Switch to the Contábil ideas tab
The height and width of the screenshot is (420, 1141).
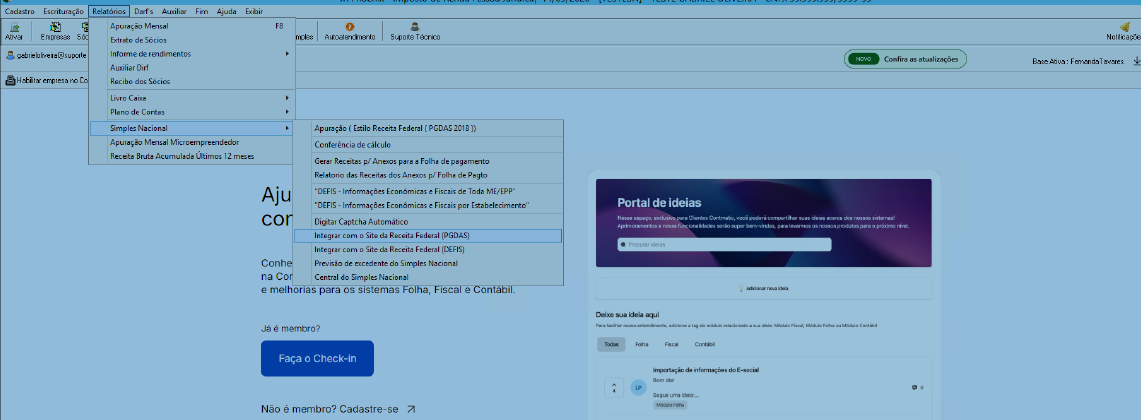704,344
